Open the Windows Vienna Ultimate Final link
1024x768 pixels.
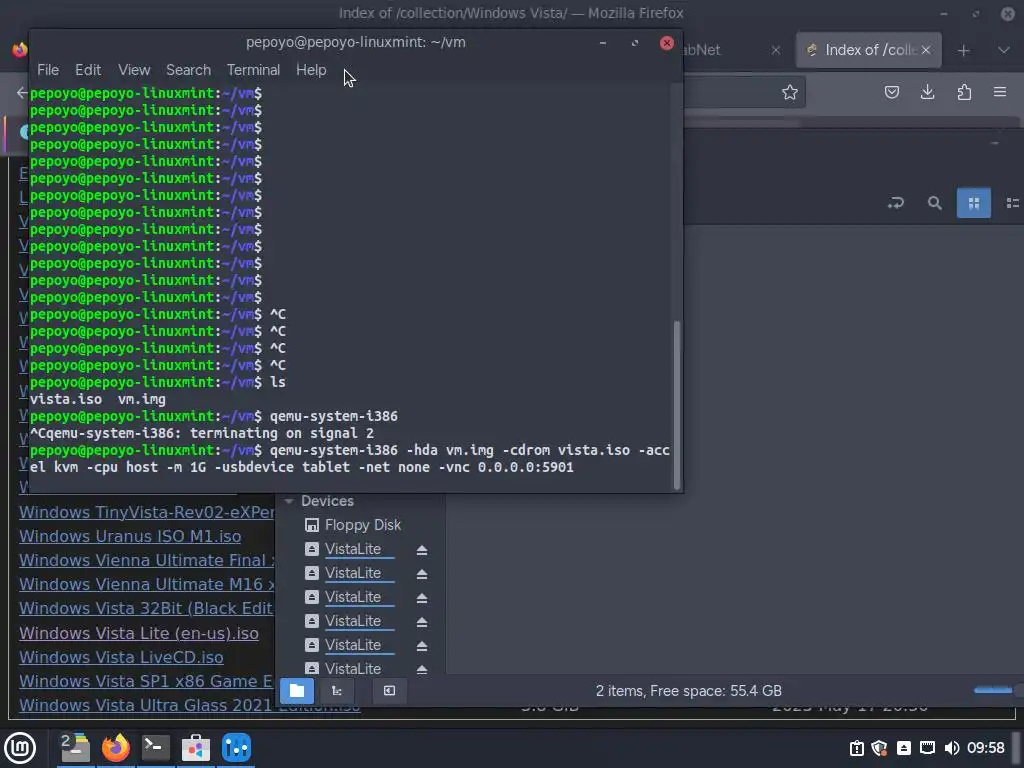pyautogui.click(x=146, y=560)
